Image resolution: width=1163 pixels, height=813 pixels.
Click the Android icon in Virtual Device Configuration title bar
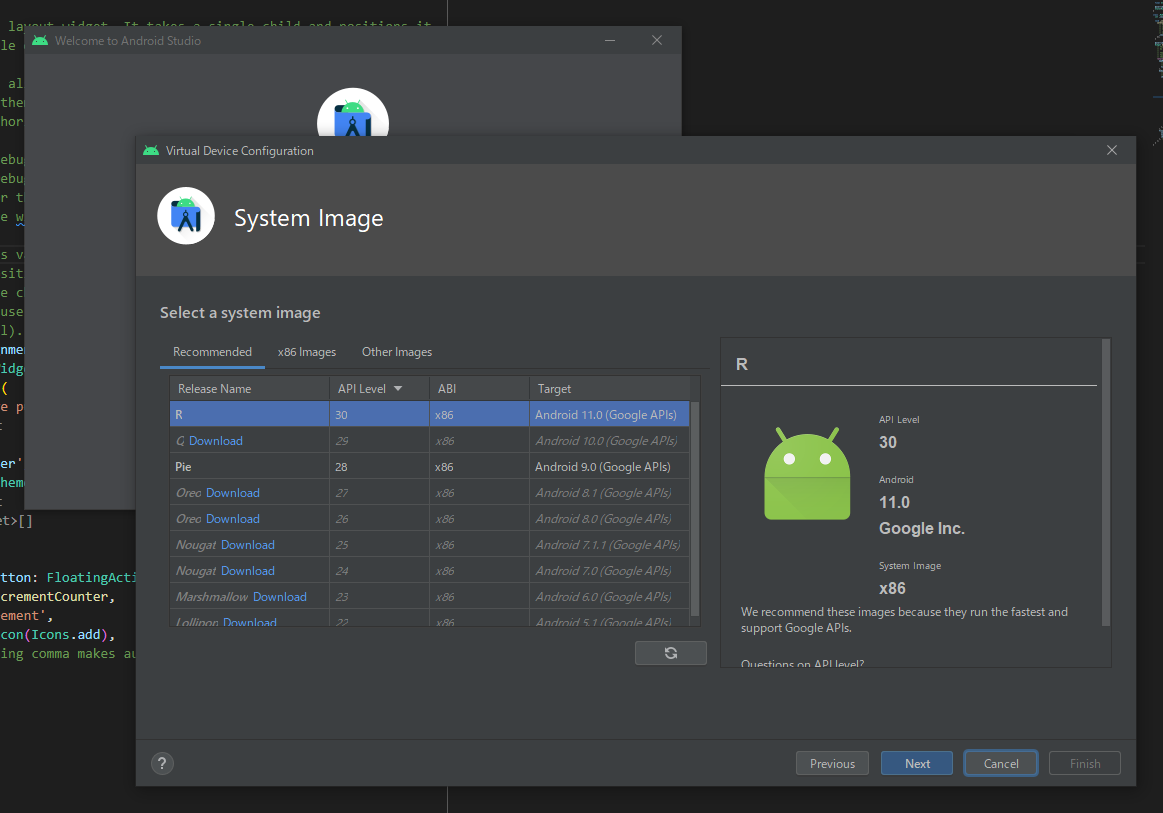coord(151,151)
